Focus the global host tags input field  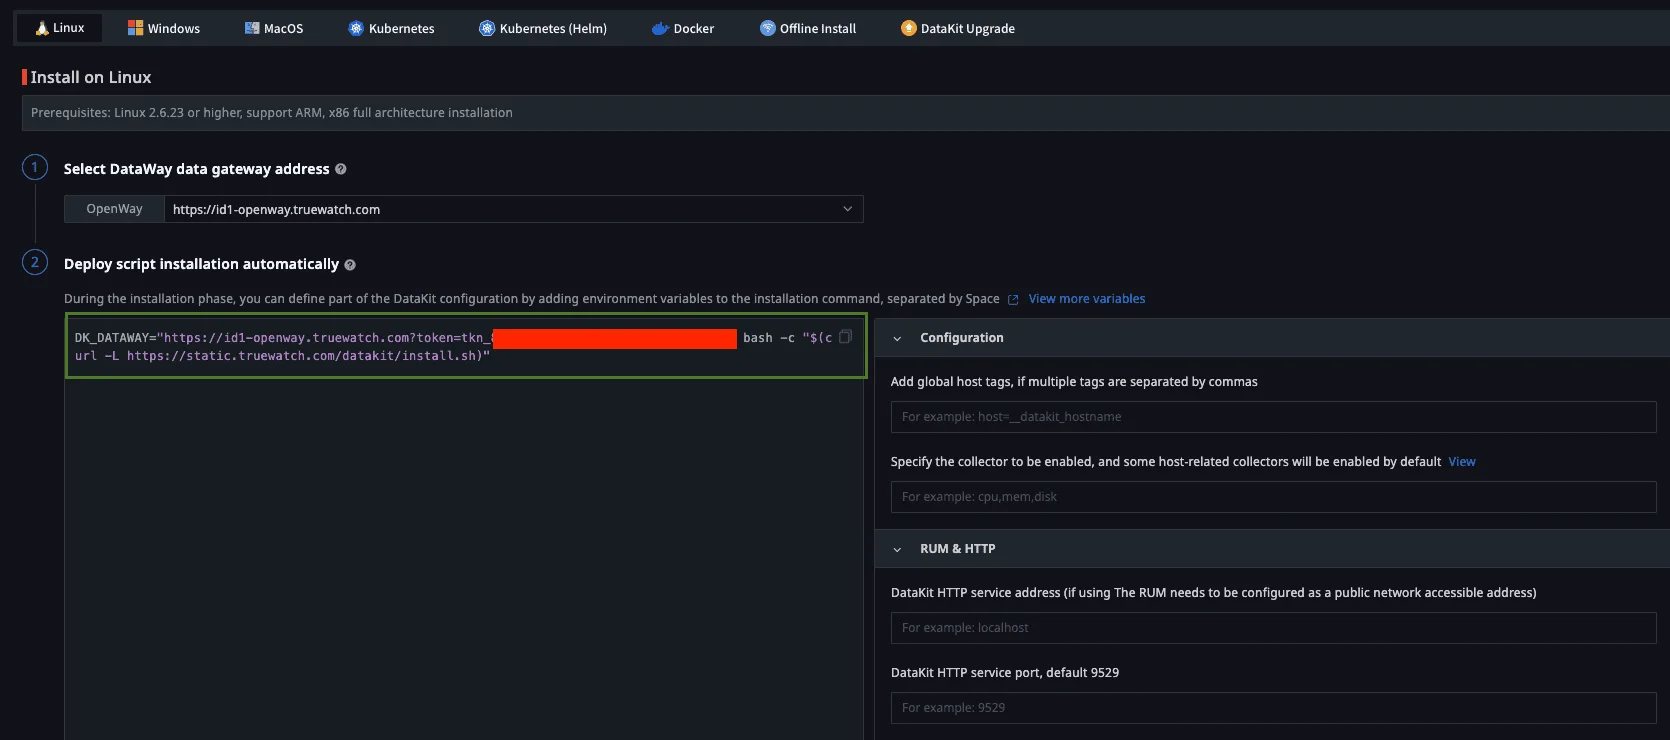pyautogui.click(x=1272, y=417)
